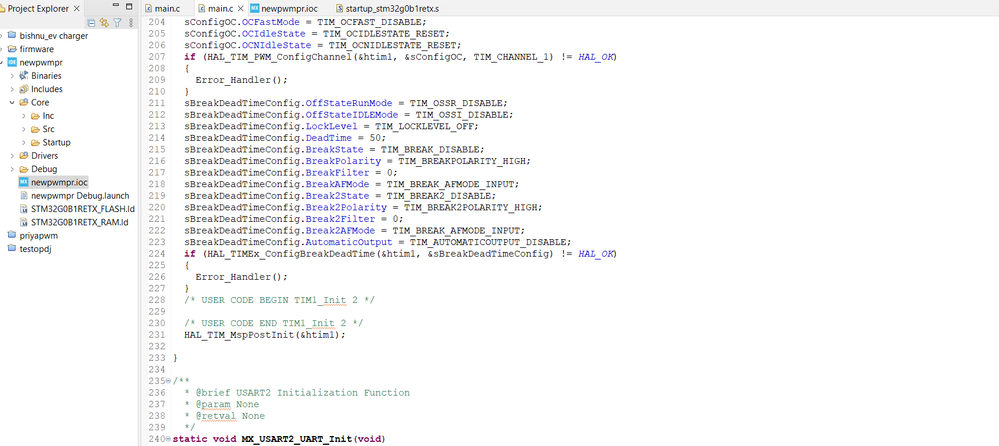Select the Src folder
This screenshot has height=446, width=999.
tap(48, 129)
